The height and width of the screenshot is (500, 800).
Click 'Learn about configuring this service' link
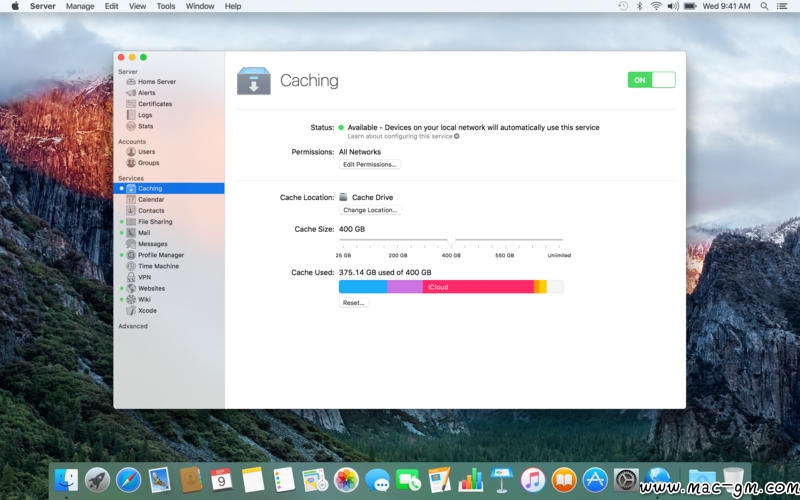[403, 136]
